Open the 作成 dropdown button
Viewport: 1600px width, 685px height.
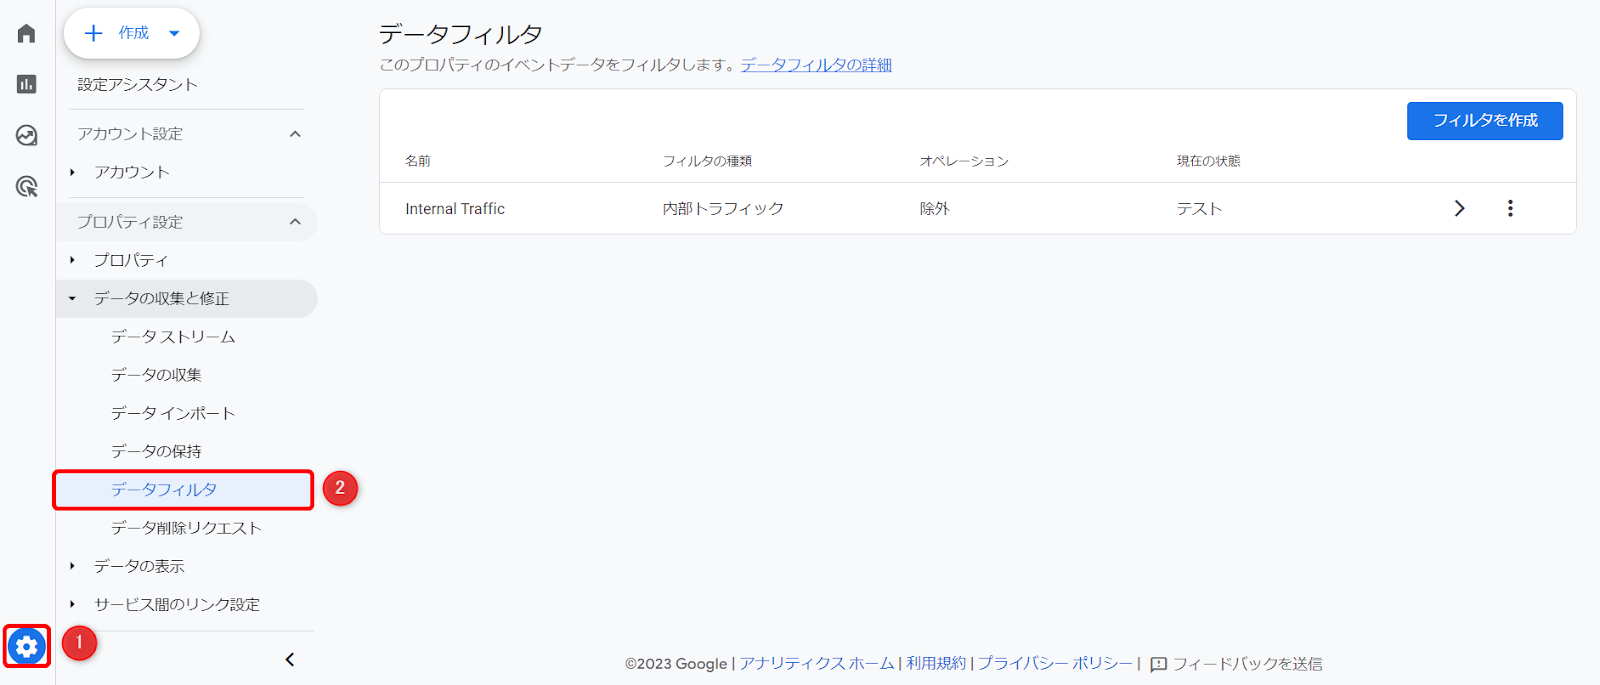[x=132, y=33]
